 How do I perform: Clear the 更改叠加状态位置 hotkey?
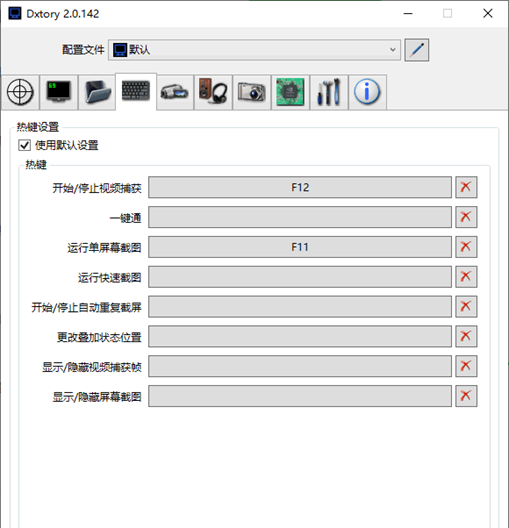466,336
